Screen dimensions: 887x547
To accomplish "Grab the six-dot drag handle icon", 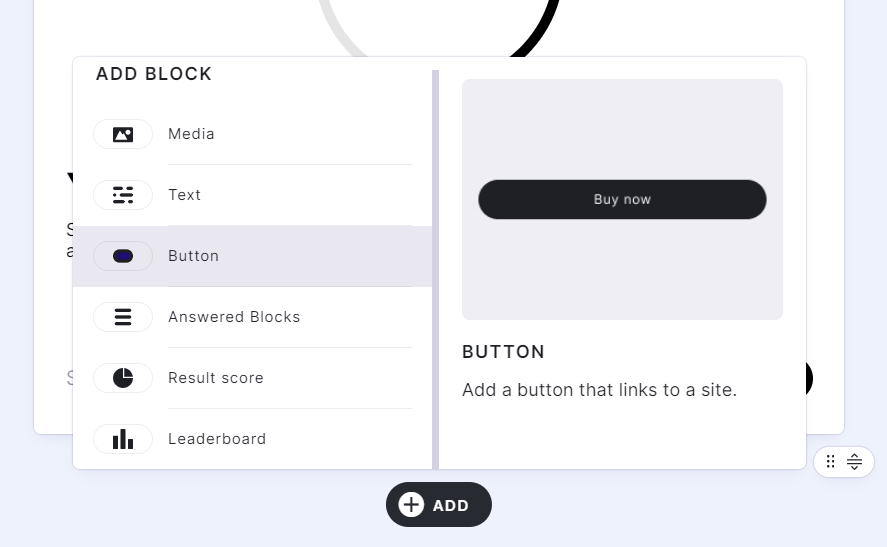I will tap(831, 462).
